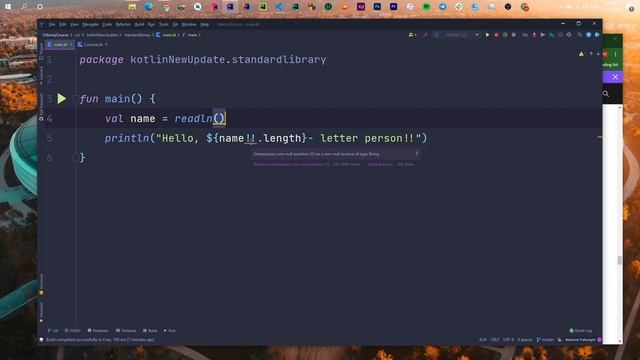
Task: Click Remove unnecessary non-null assertion link
Action: (292, 164)
